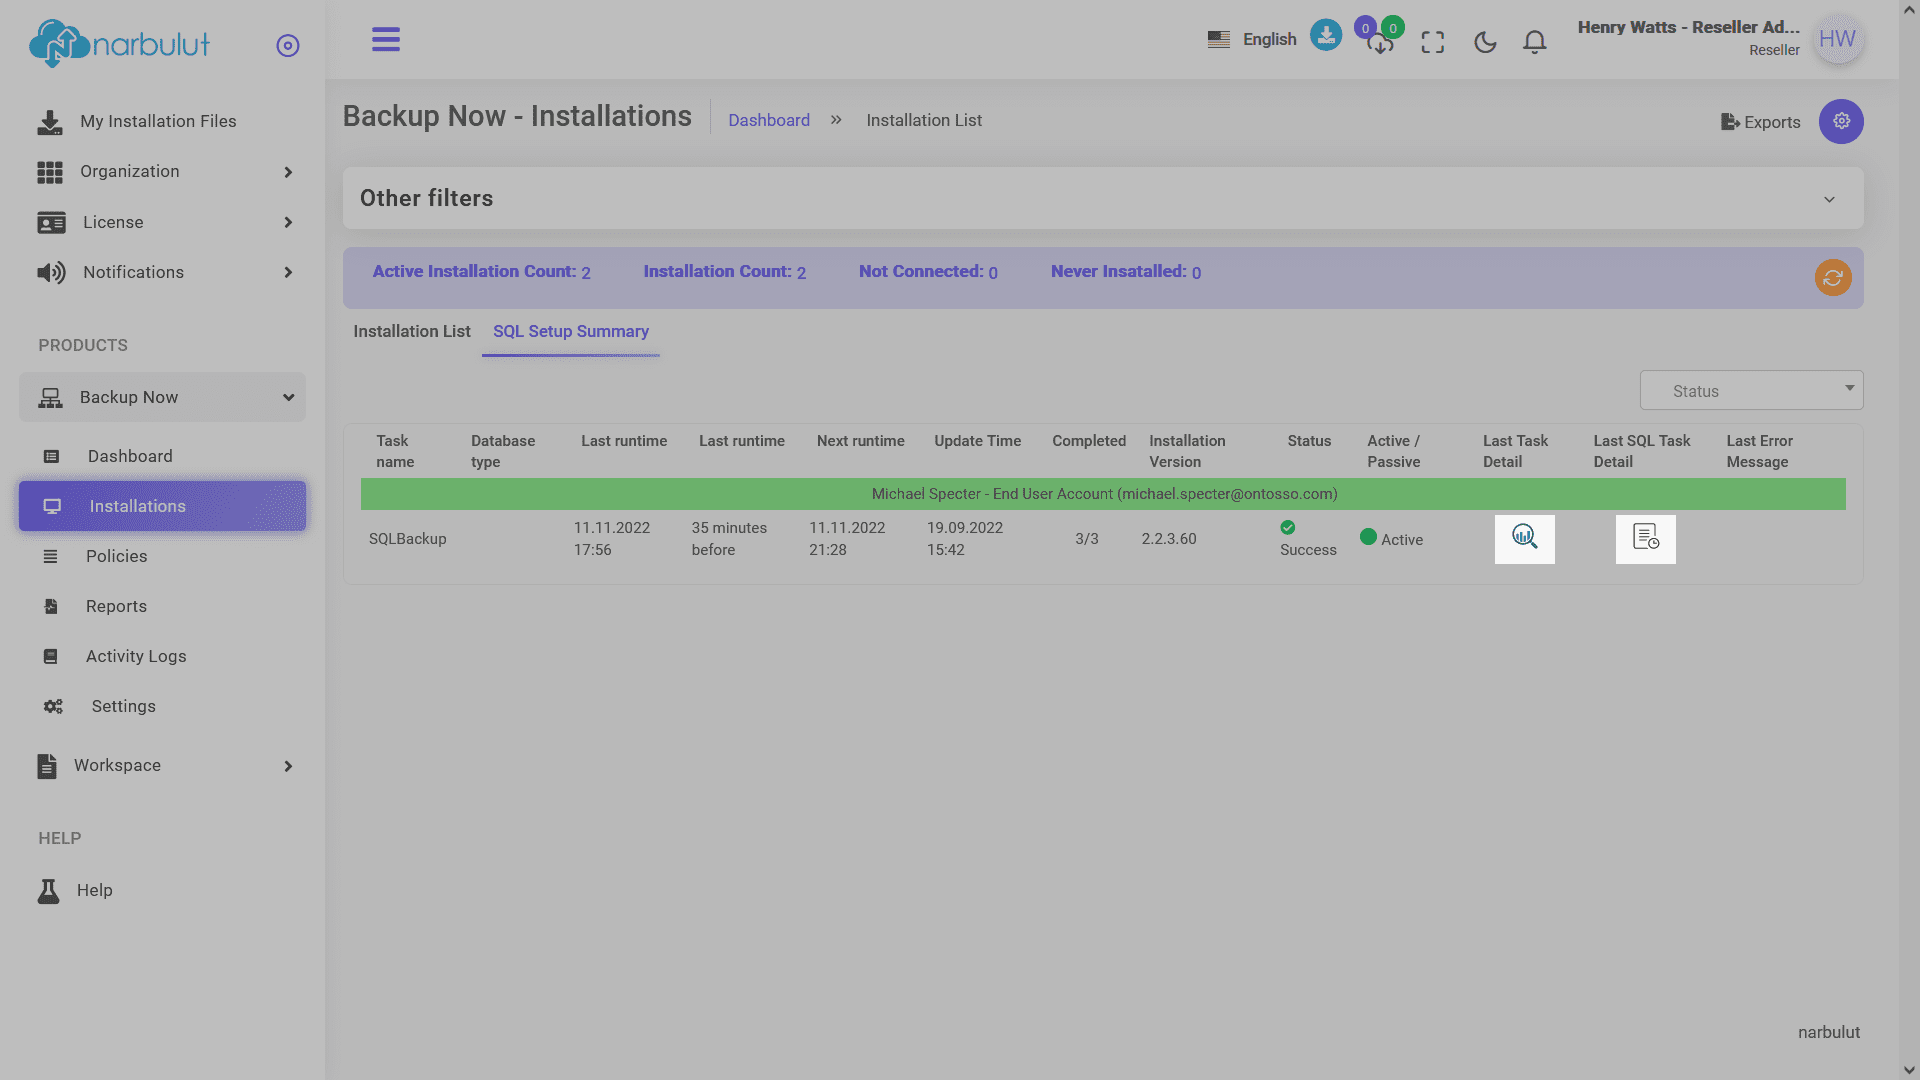The width and height of the screenshot is (1920, 1080).
Task: Click the Completed column header
Action: 1089,441
